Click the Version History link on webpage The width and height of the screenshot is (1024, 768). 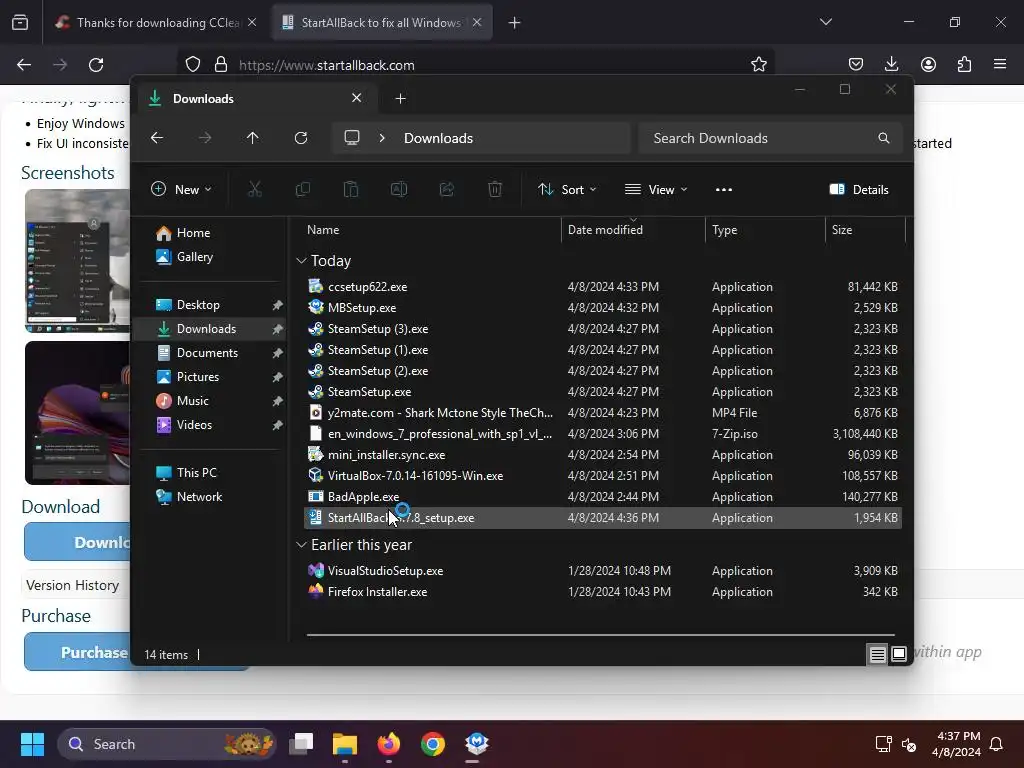click(72, 585)
